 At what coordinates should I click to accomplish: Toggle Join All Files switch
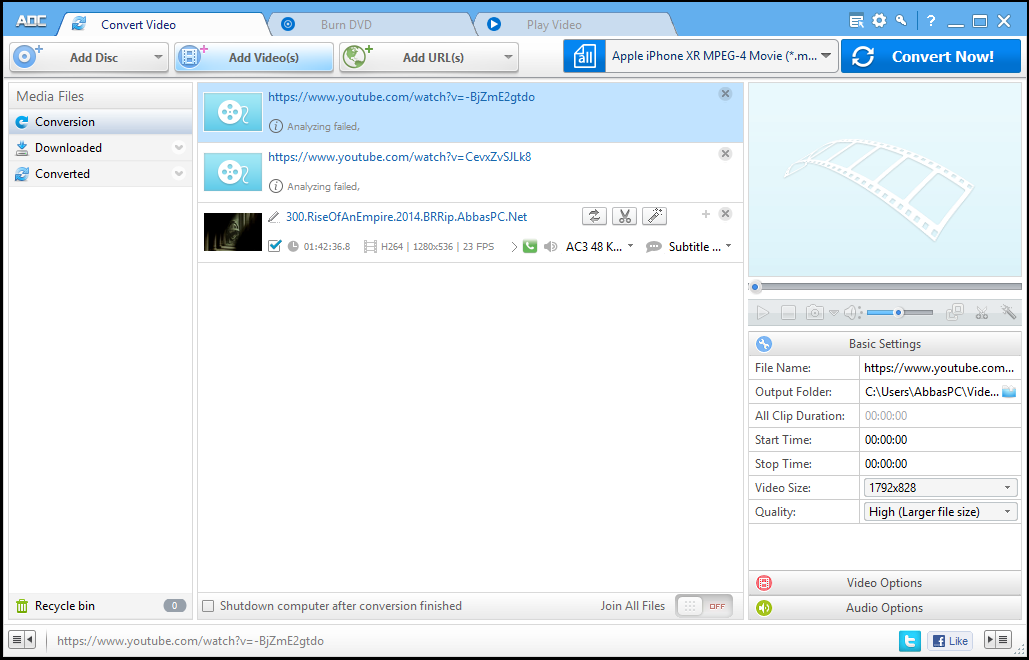coord(704,606)
